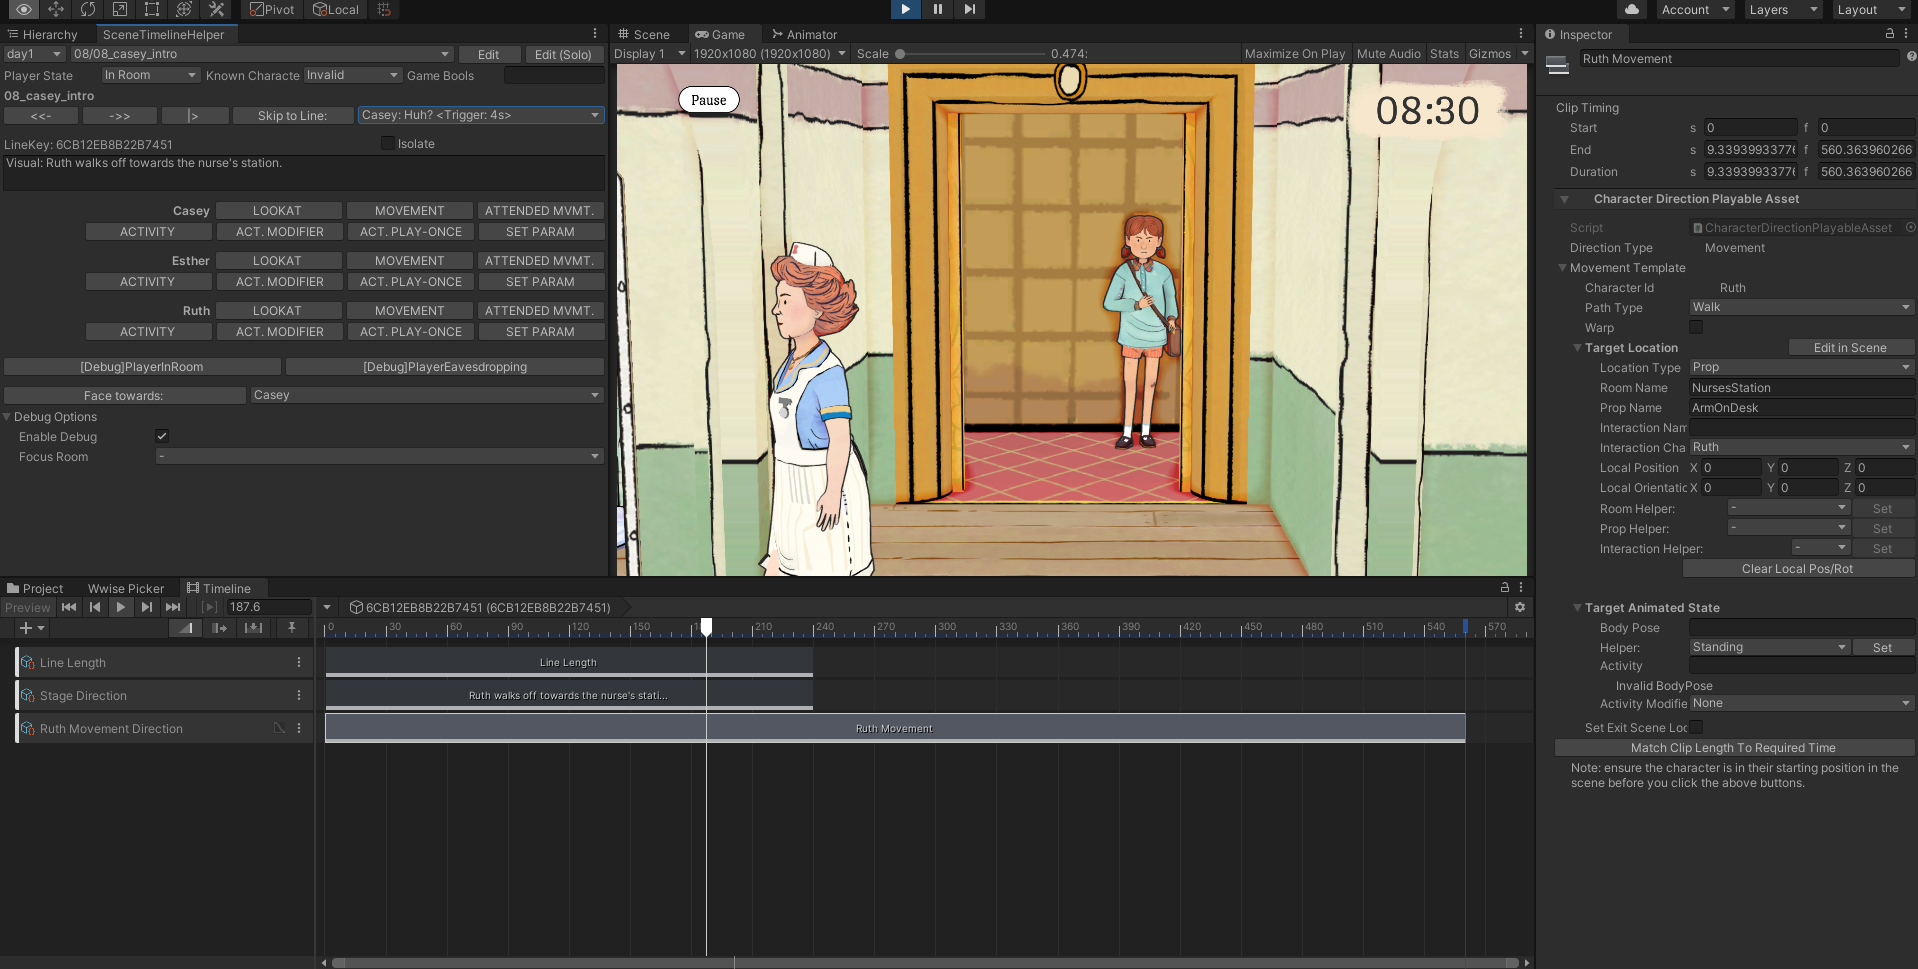Viewport: 1918px width, 969px height.
Task: Switch to the Scene tab
Action: coord(644,34)
